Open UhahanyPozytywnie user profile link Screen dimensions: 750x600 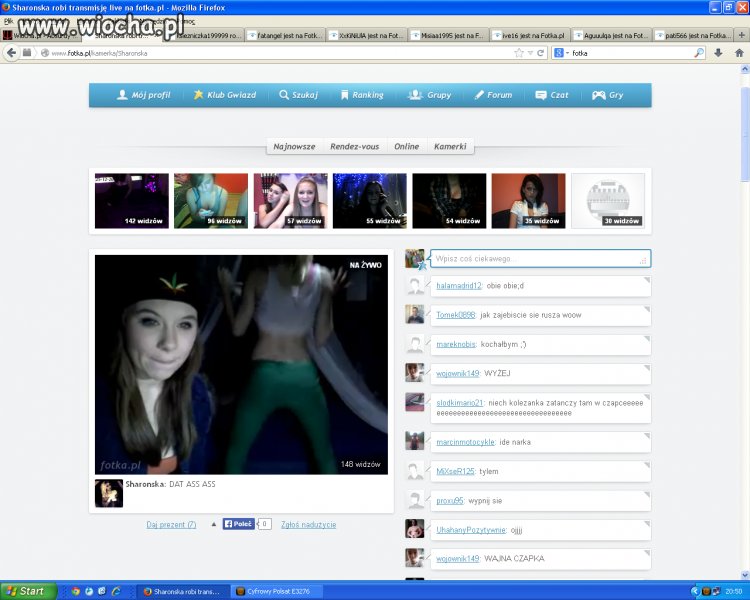click(x=471, y=530)
